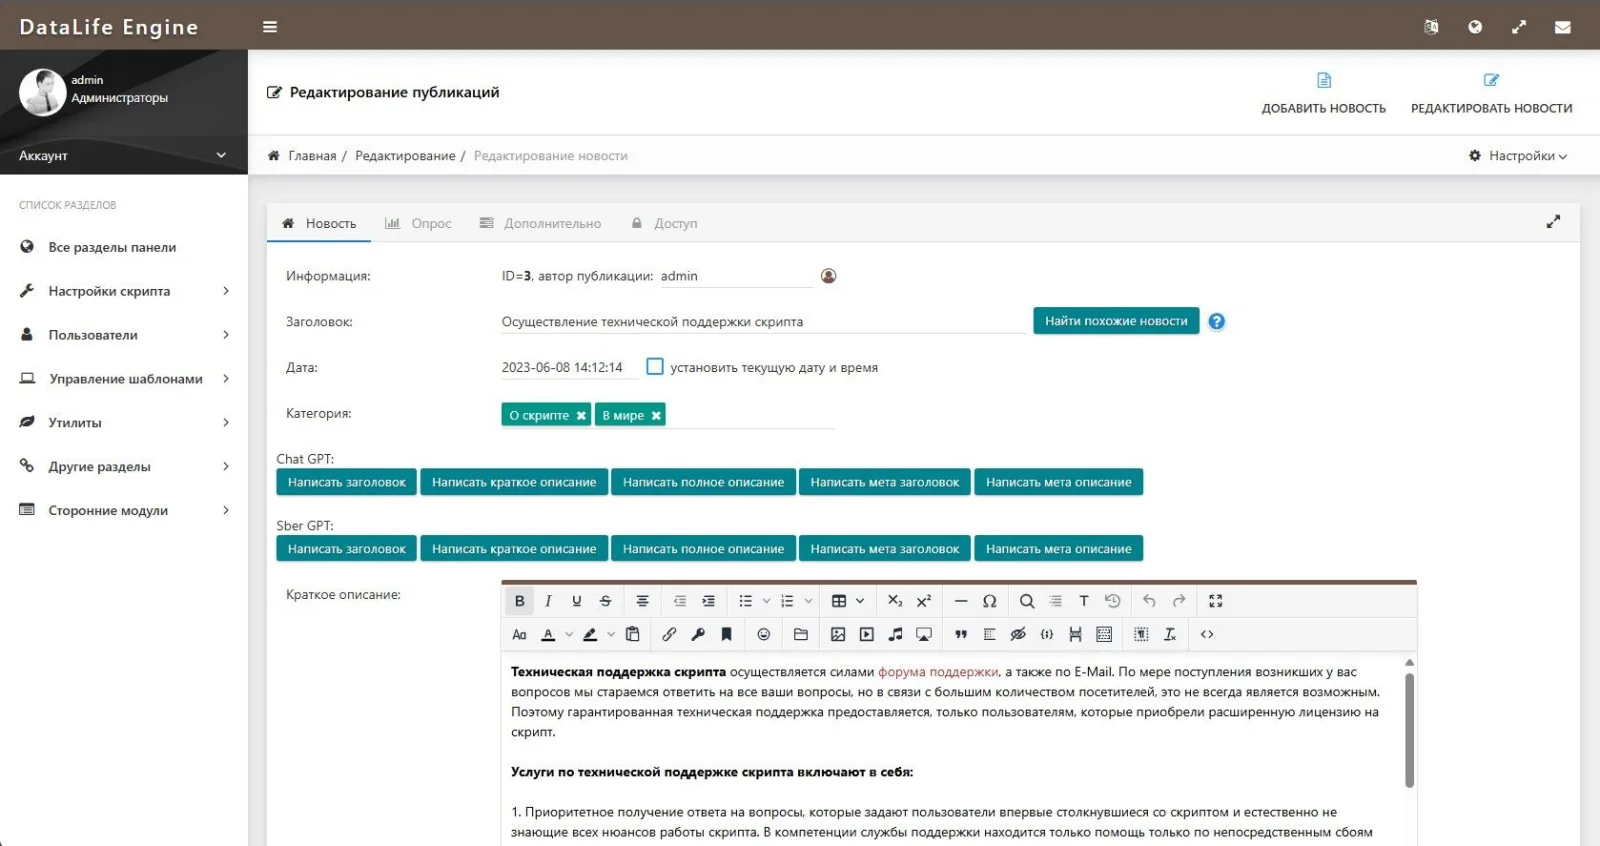Screen dimensions: 1600x846
Task: Click the insert image icon
Action: pos(838,634)
